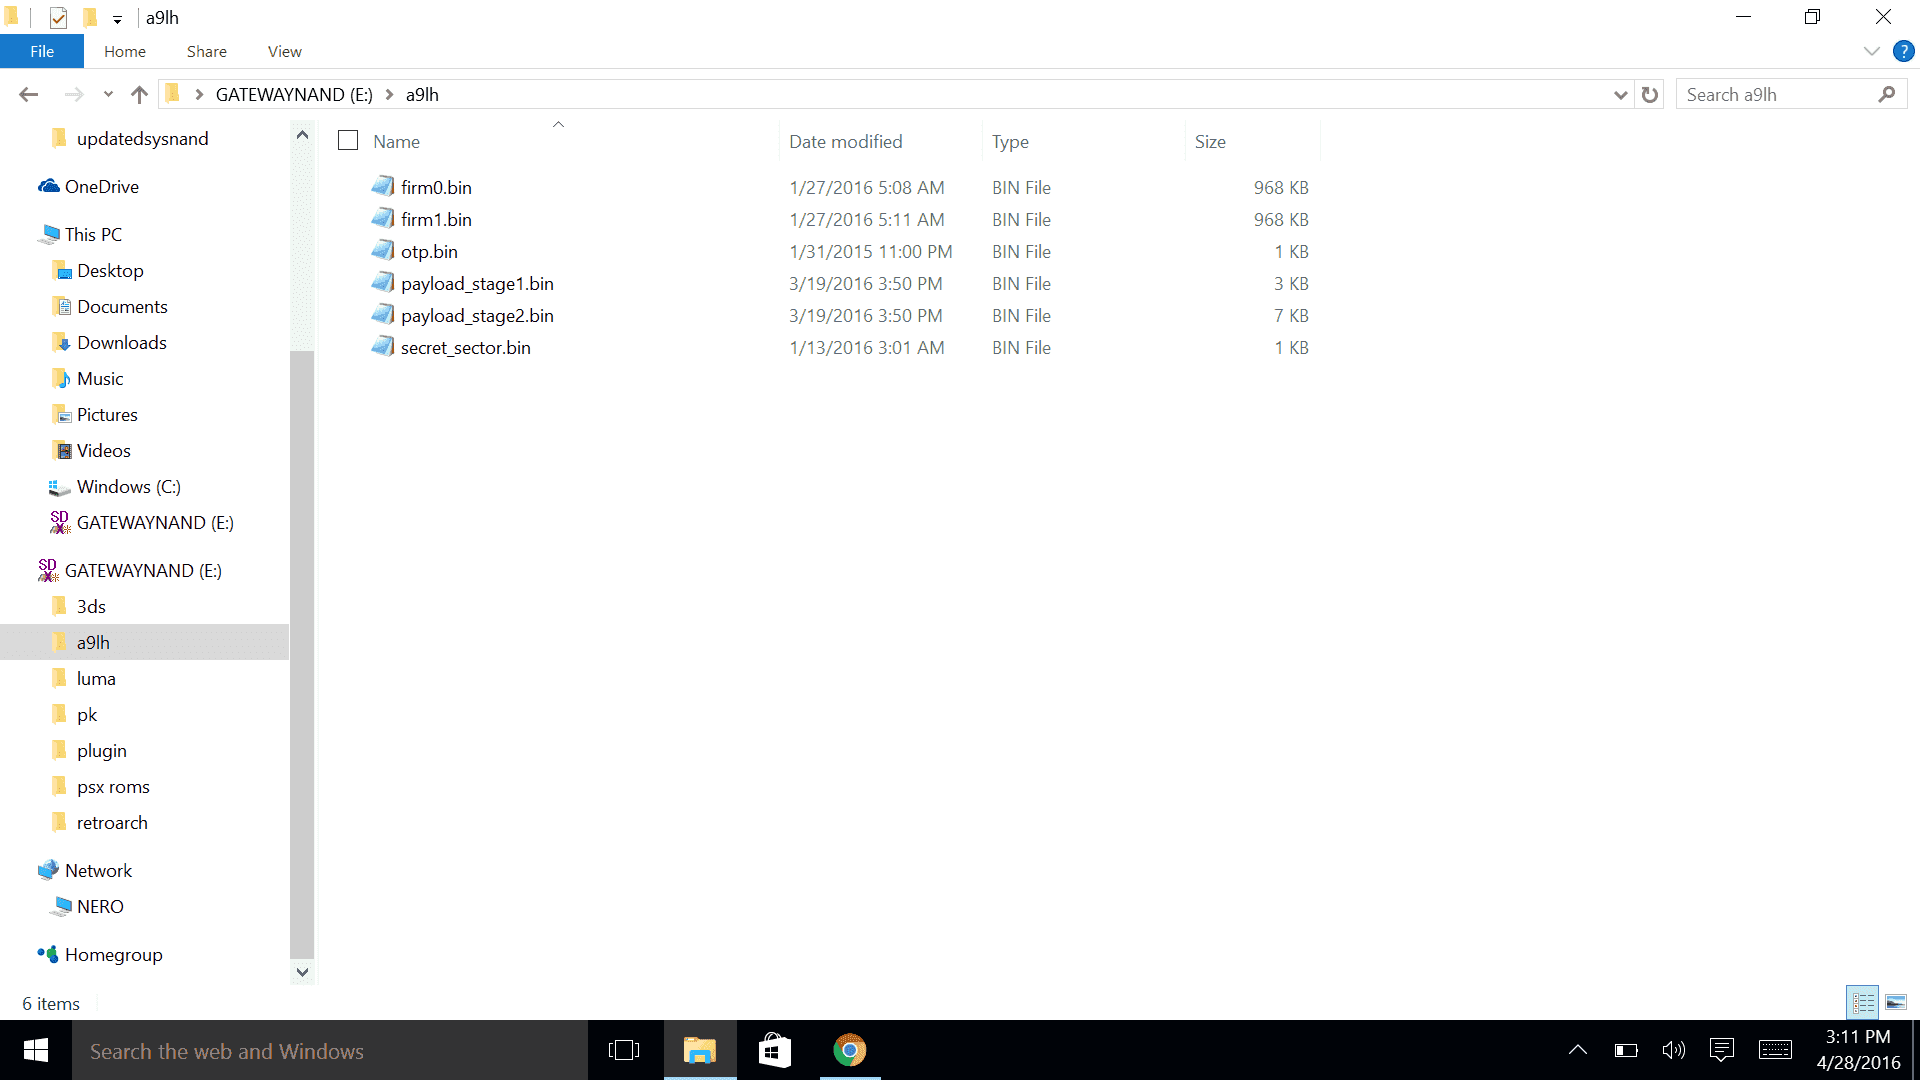Switch to Large icons view layout

(x=1896, y=1002)
